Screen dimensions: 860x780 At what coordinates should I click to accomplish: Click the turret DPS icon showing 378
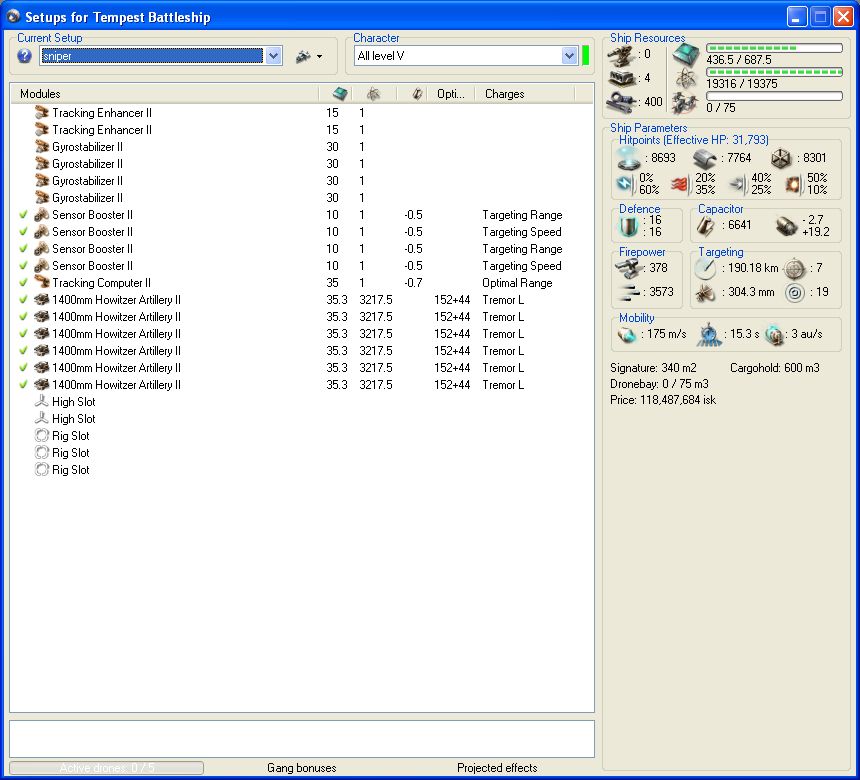(x=629, y=268)
